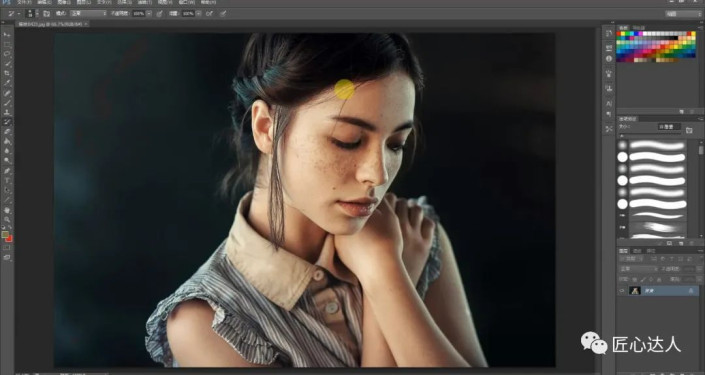Viewport: 705px width, 375px height.
Task: Pick the red swatch in Swatches panel
Action: (x=619, y=33)
